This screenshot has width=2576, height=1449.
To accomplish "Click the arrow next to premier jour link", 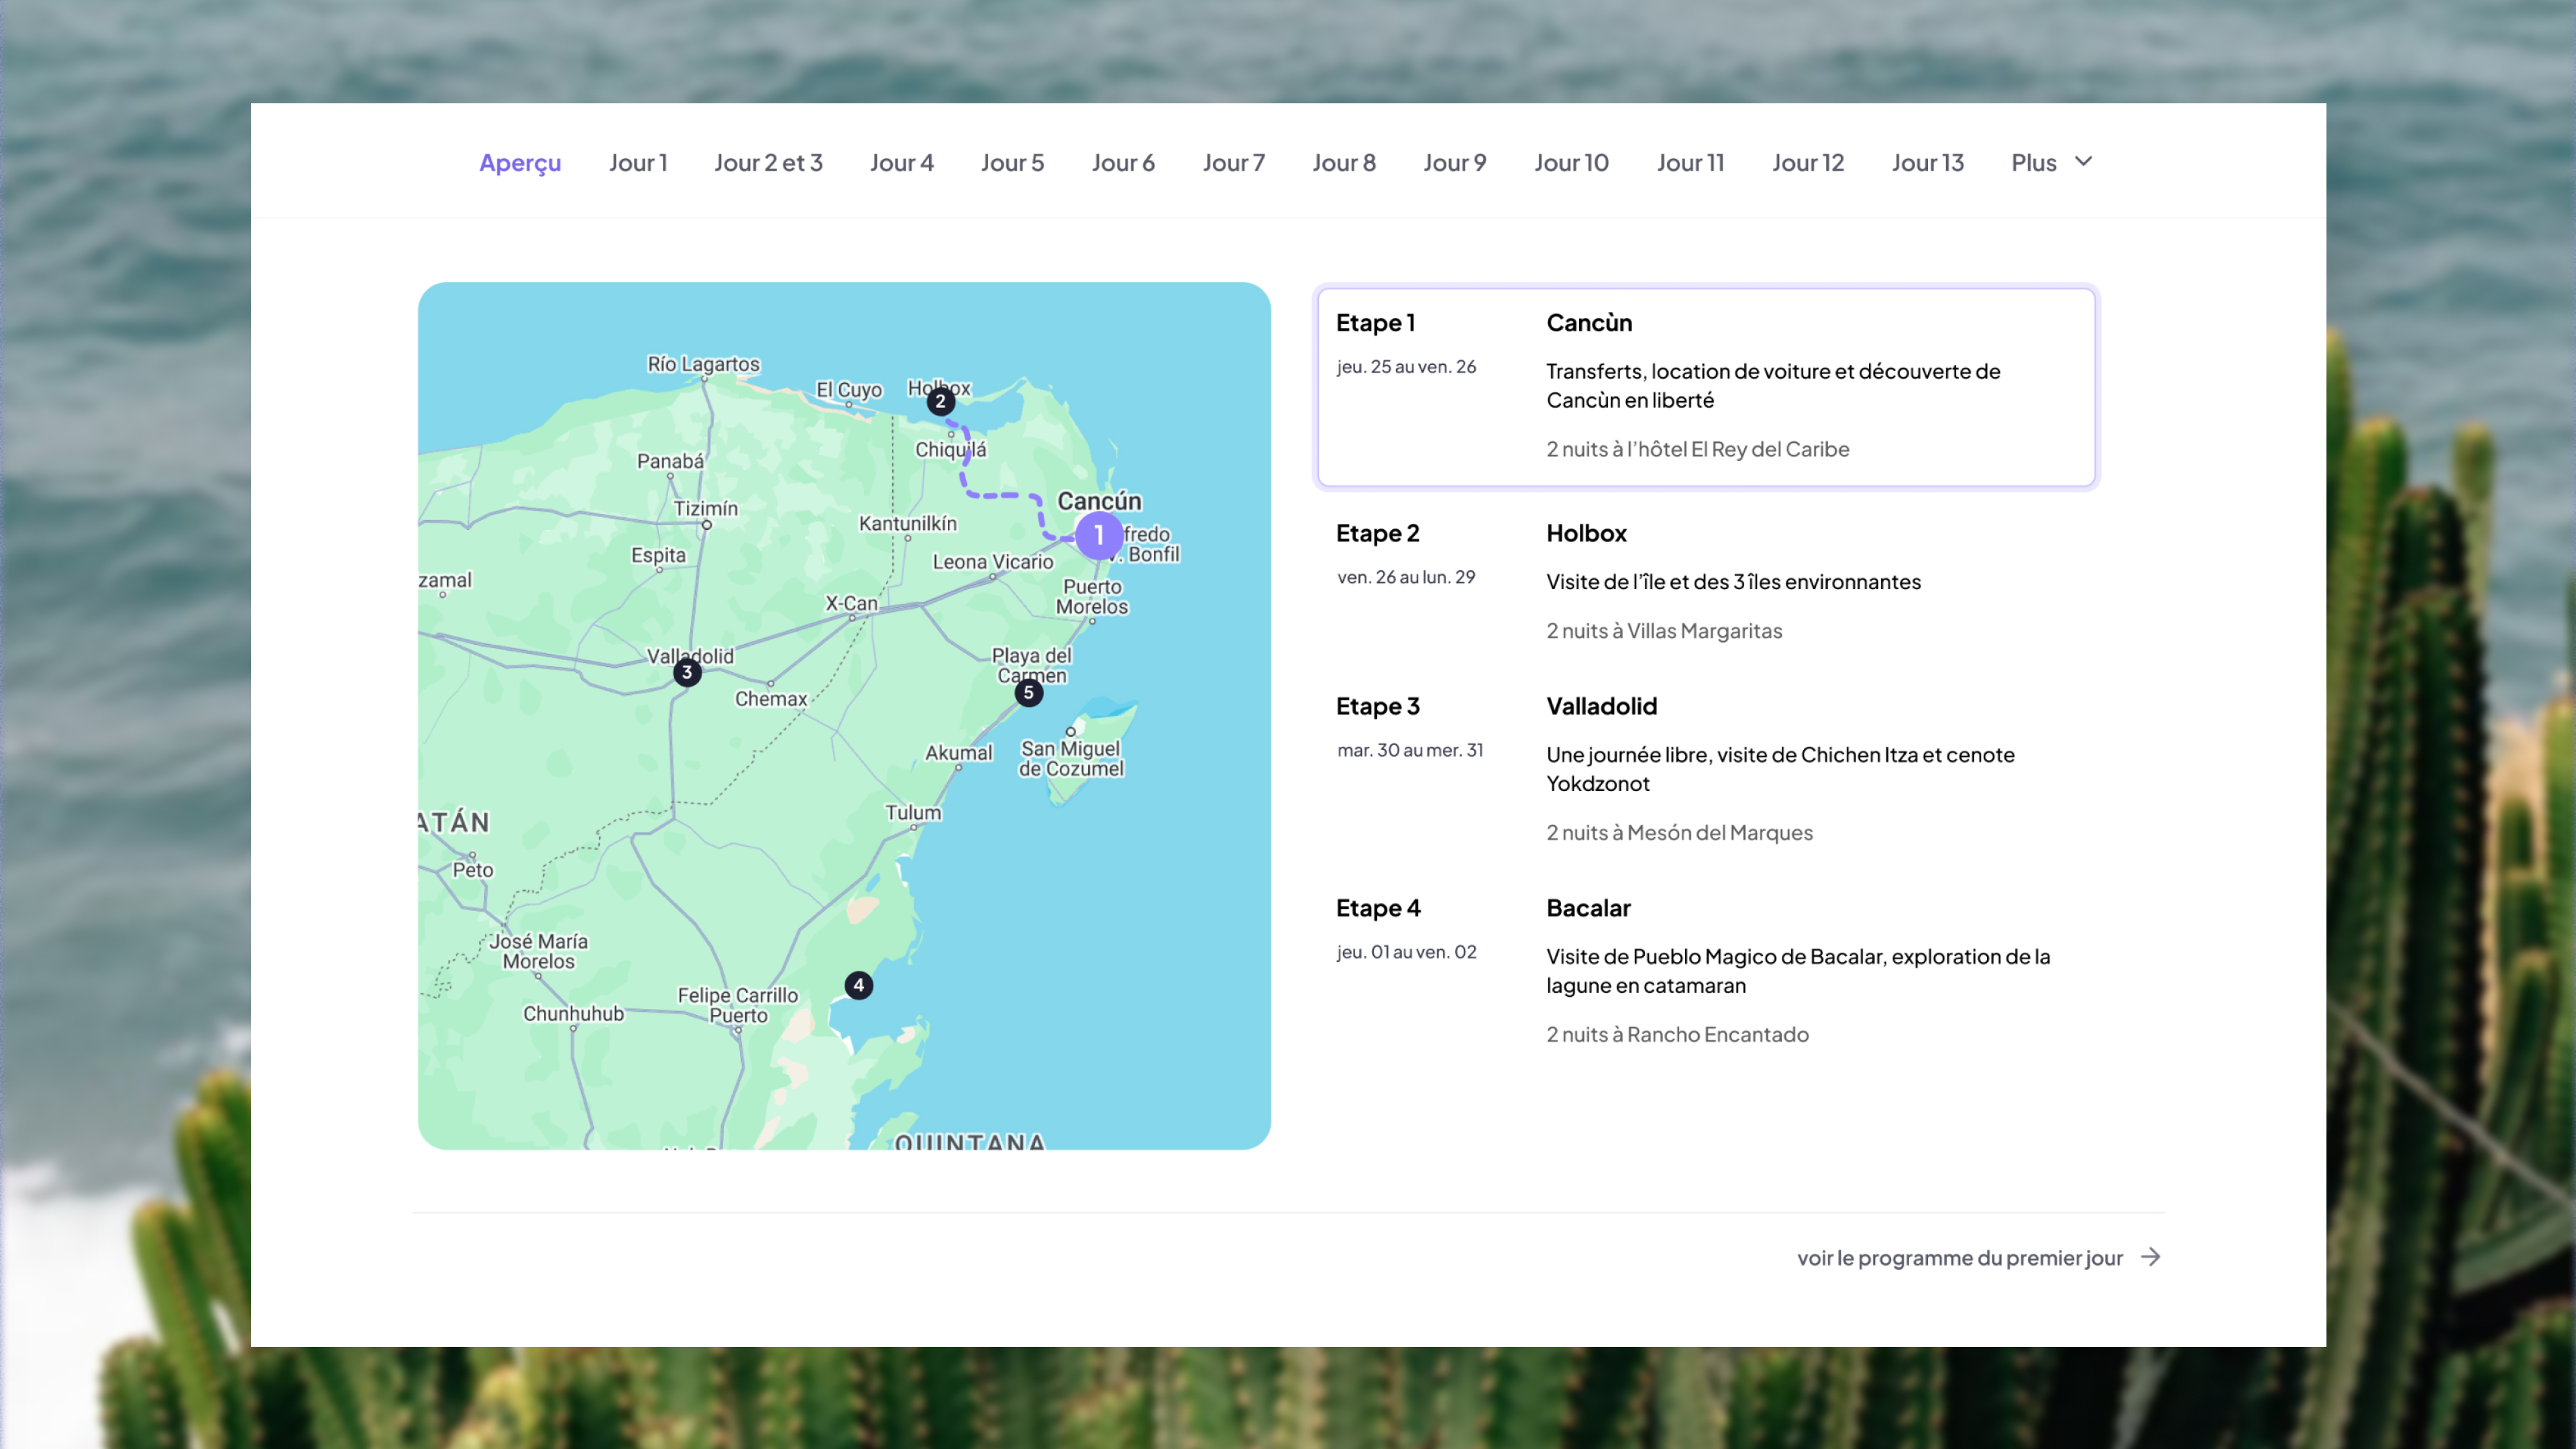I will [2151, 1257].
